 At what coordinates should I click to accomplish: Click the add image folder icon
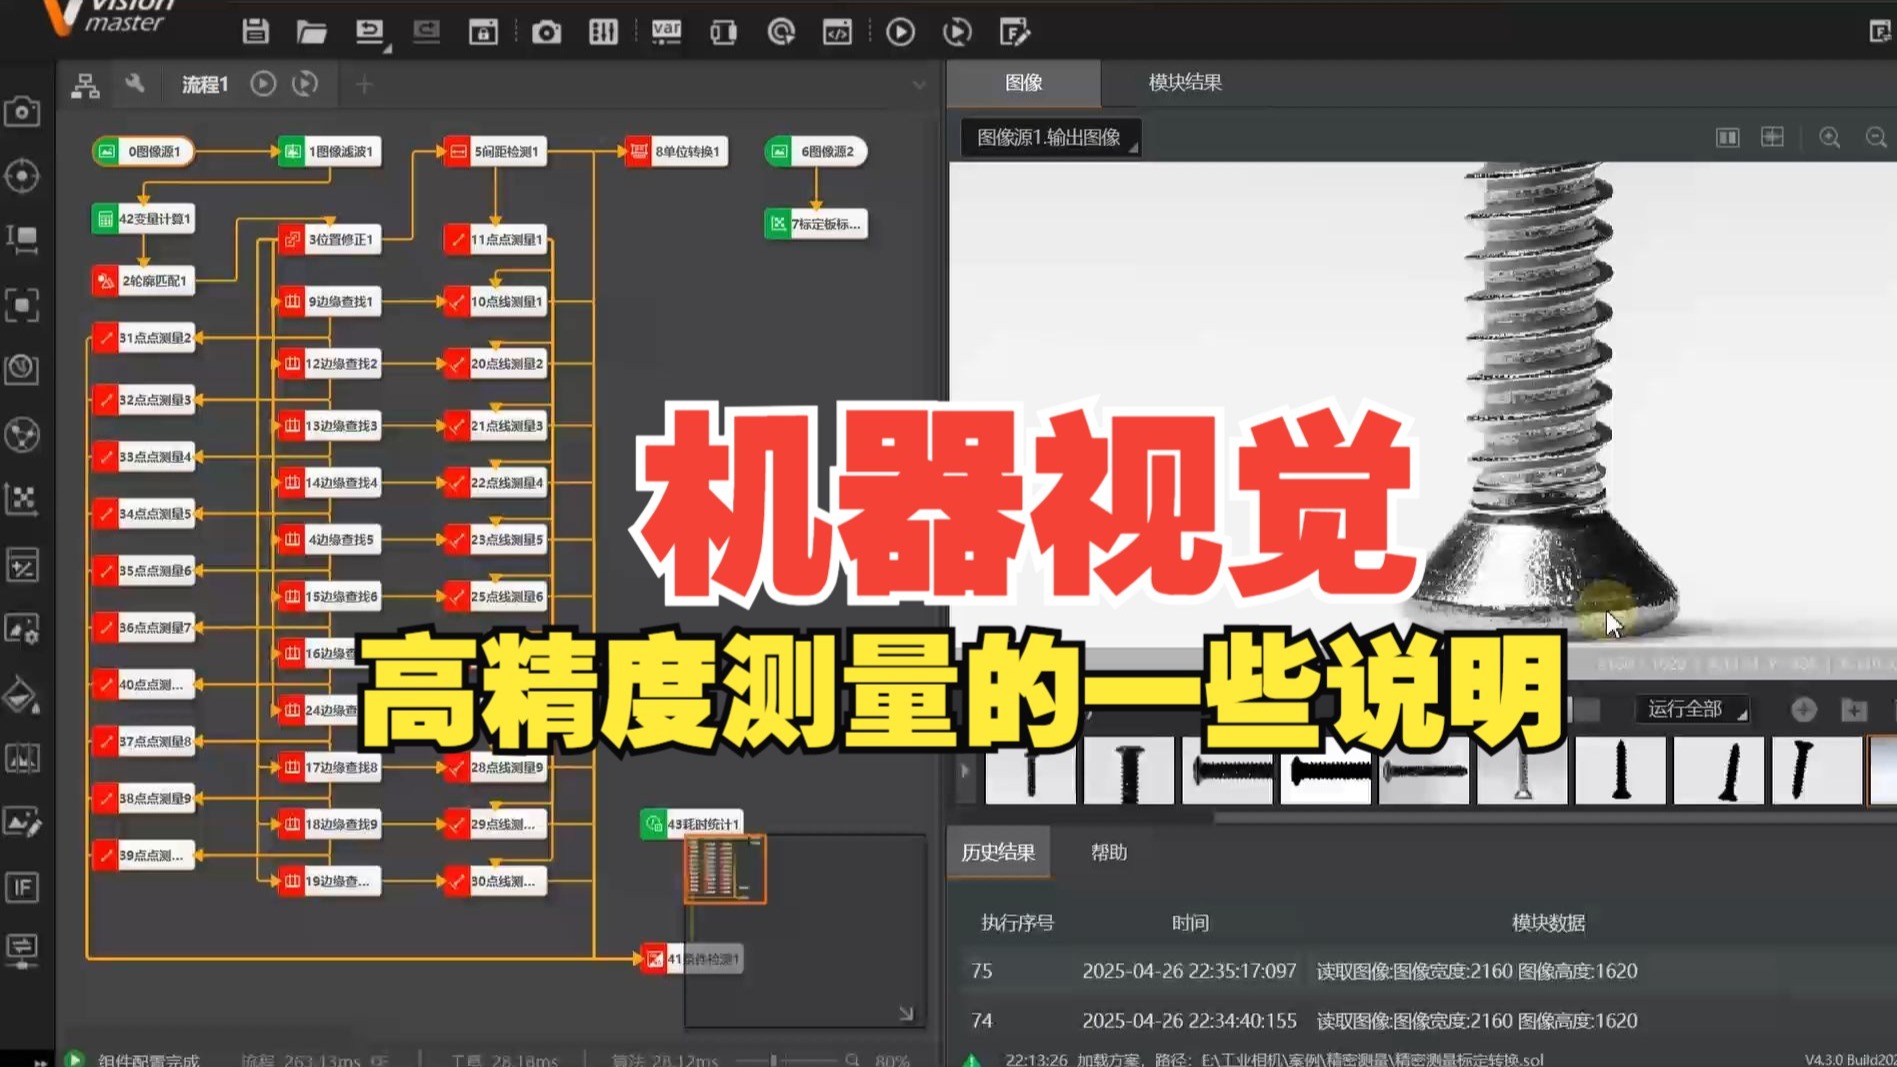click(1855, 709)
